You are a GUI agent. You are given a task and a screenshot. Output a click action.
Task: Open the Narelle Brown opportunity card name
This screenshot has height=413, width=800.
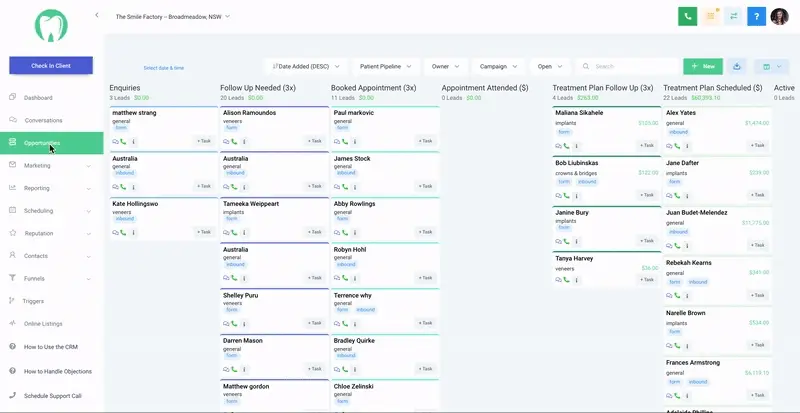coord(686,313)
